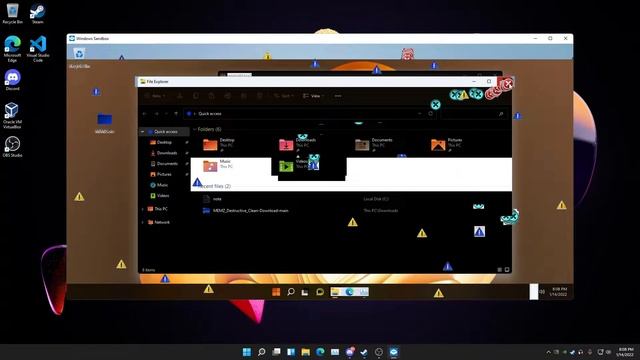The image size is (640, 360).
Task: Open Search on host taskbar
Action: pos(262,352)
